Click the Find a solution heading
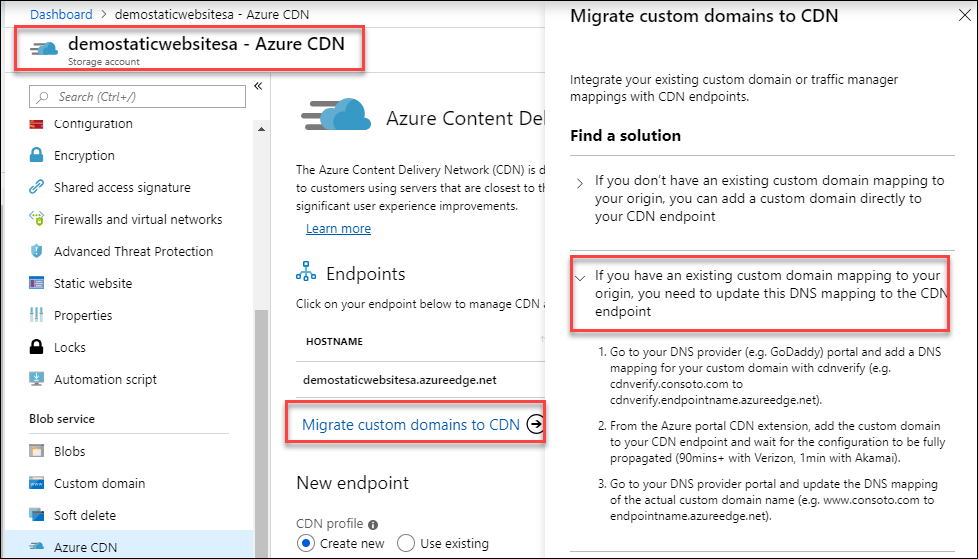Screen dimensions: 978x559 click(x=625, y=135)
